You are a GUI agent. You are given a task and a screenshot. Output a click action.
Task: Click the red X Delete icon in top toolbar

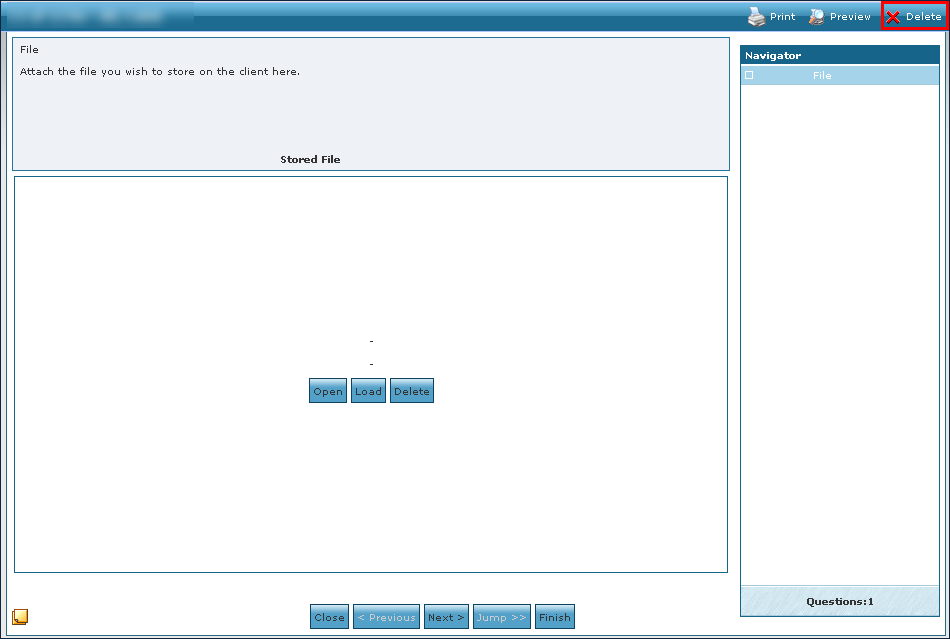(x=893, y=17)
